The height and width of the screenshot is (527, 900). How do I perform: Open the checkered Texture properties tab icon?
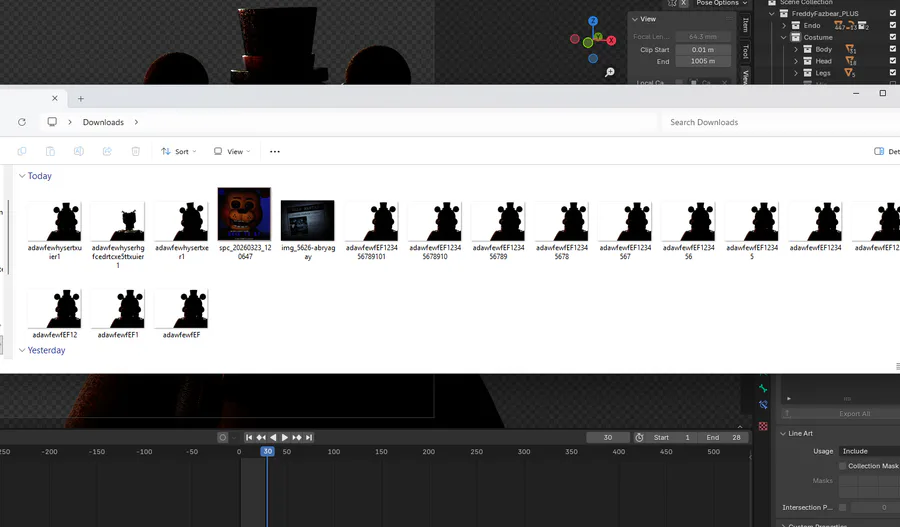tap(763, 426)
